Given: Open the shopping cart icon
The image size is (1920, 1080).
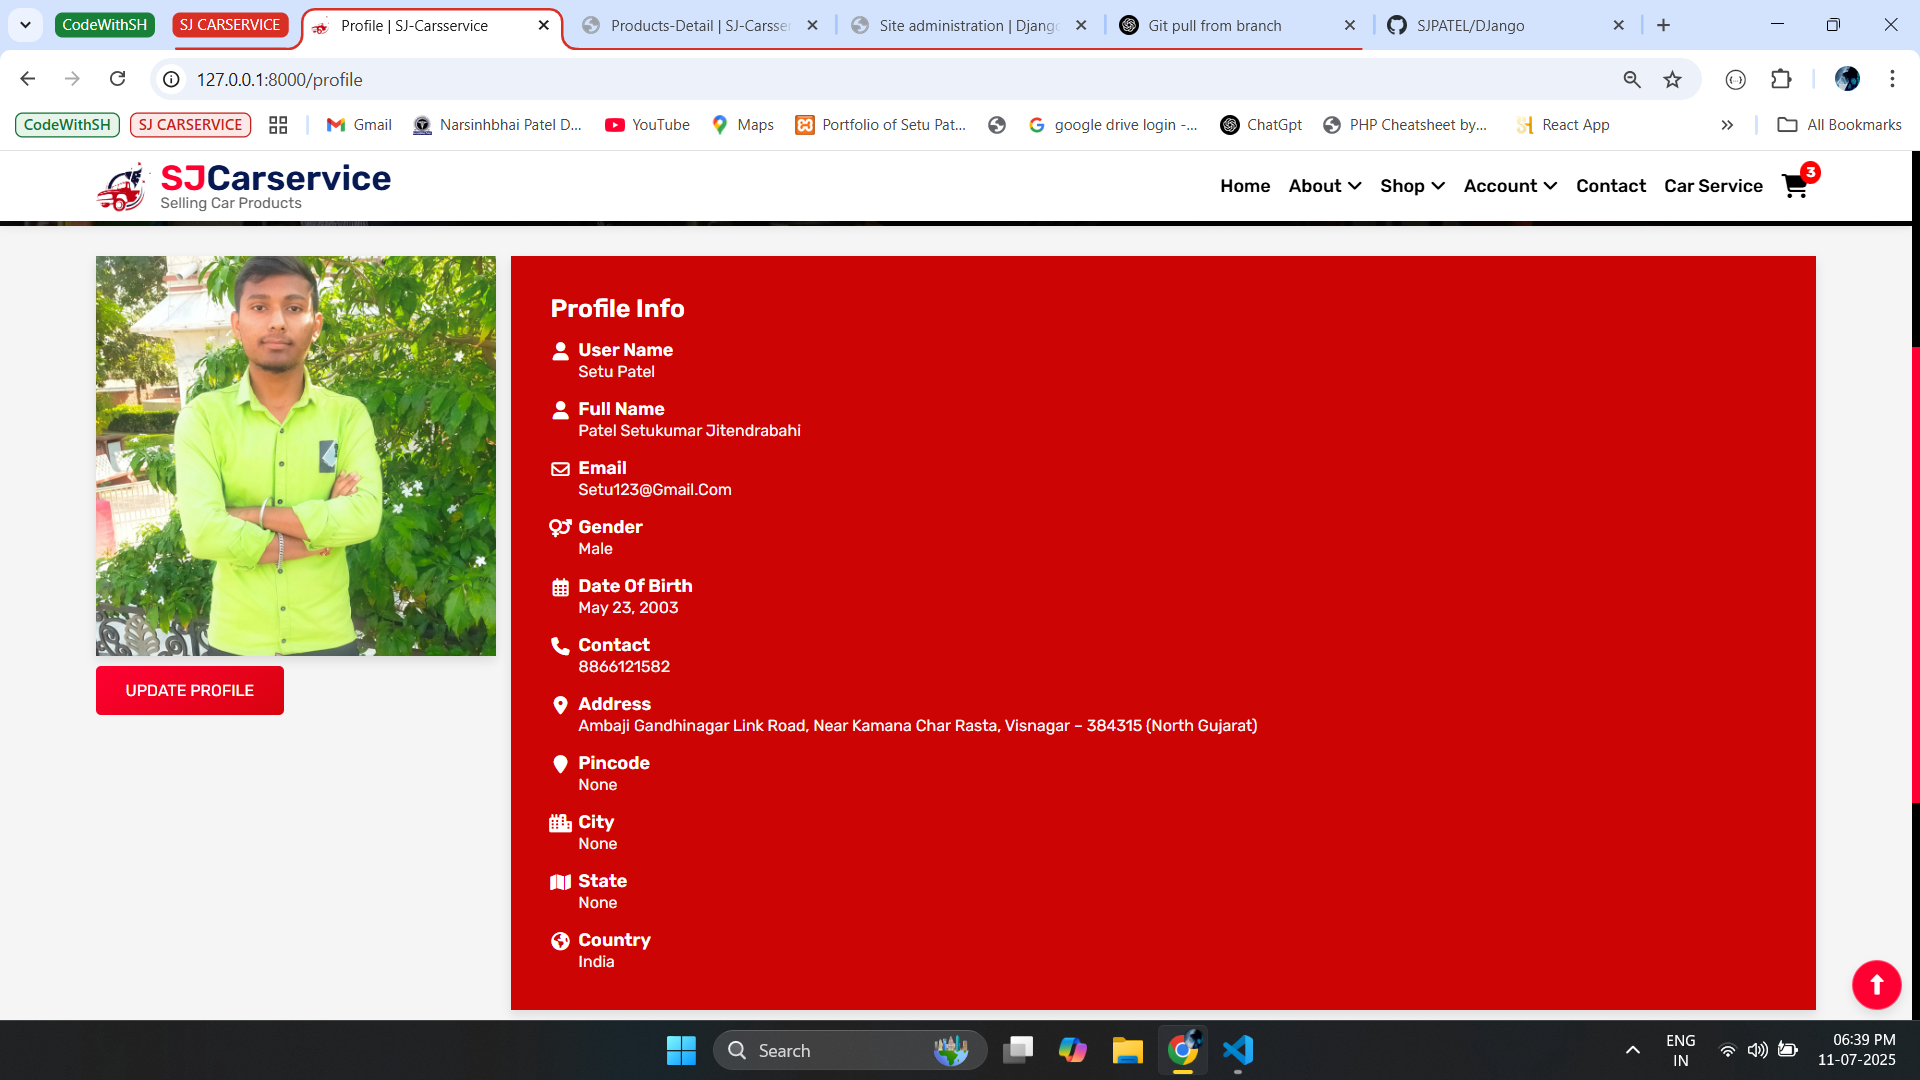Looking at the screenshot, I should [x=1795, y=186].
